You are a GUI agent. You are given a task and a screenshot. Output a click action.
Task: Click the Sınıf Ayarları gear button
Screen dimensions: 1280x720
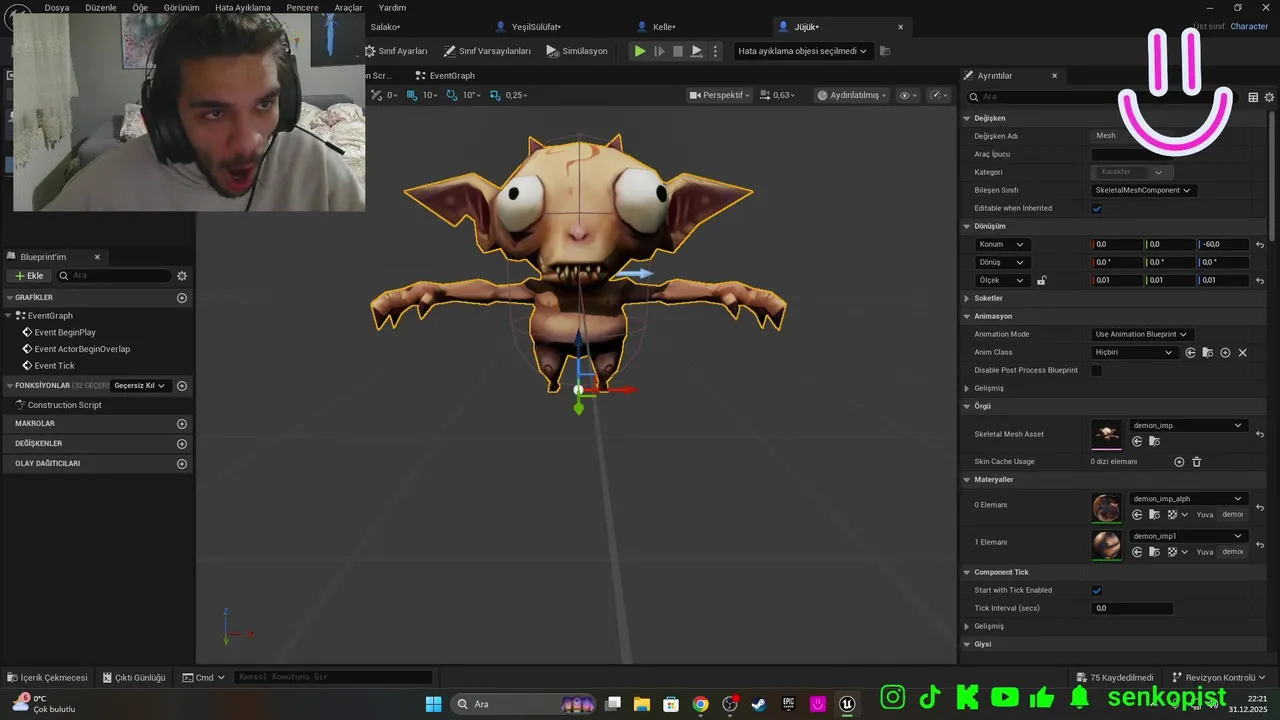click(x=396, y=51)
